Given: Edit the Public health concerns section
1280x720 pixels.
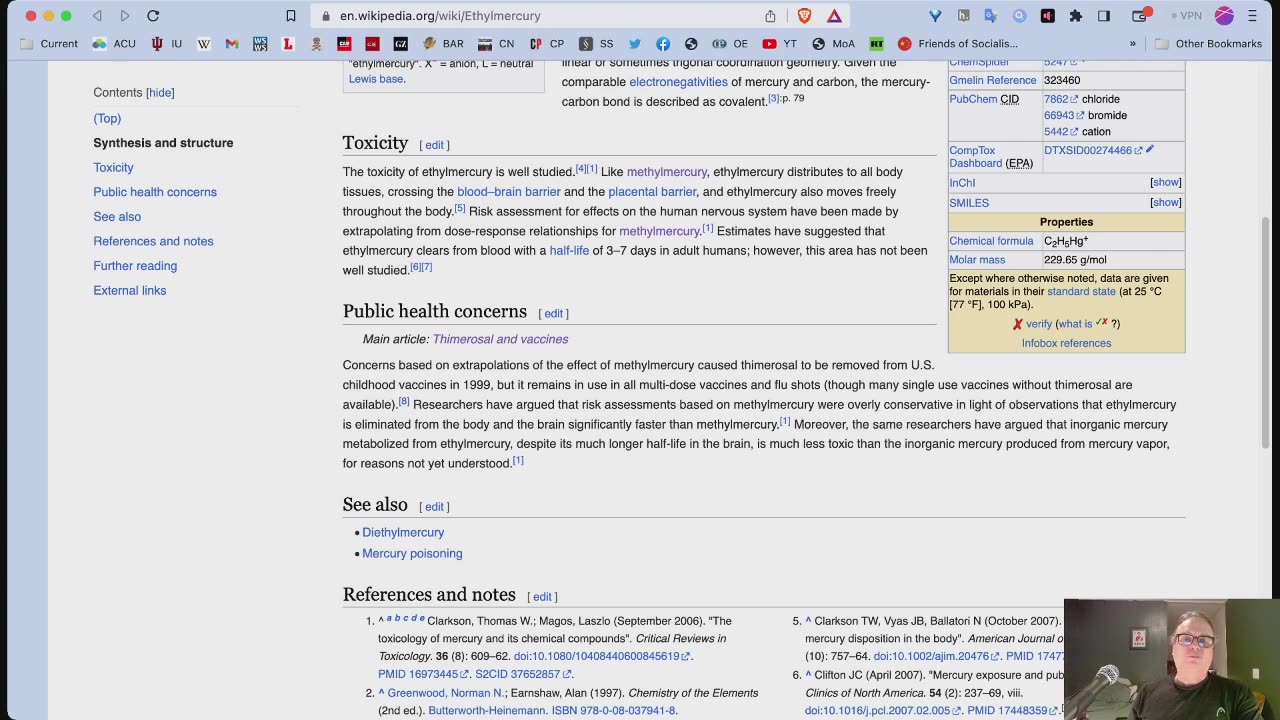Looking at the screenshot, I should click(x=553, y=314).
